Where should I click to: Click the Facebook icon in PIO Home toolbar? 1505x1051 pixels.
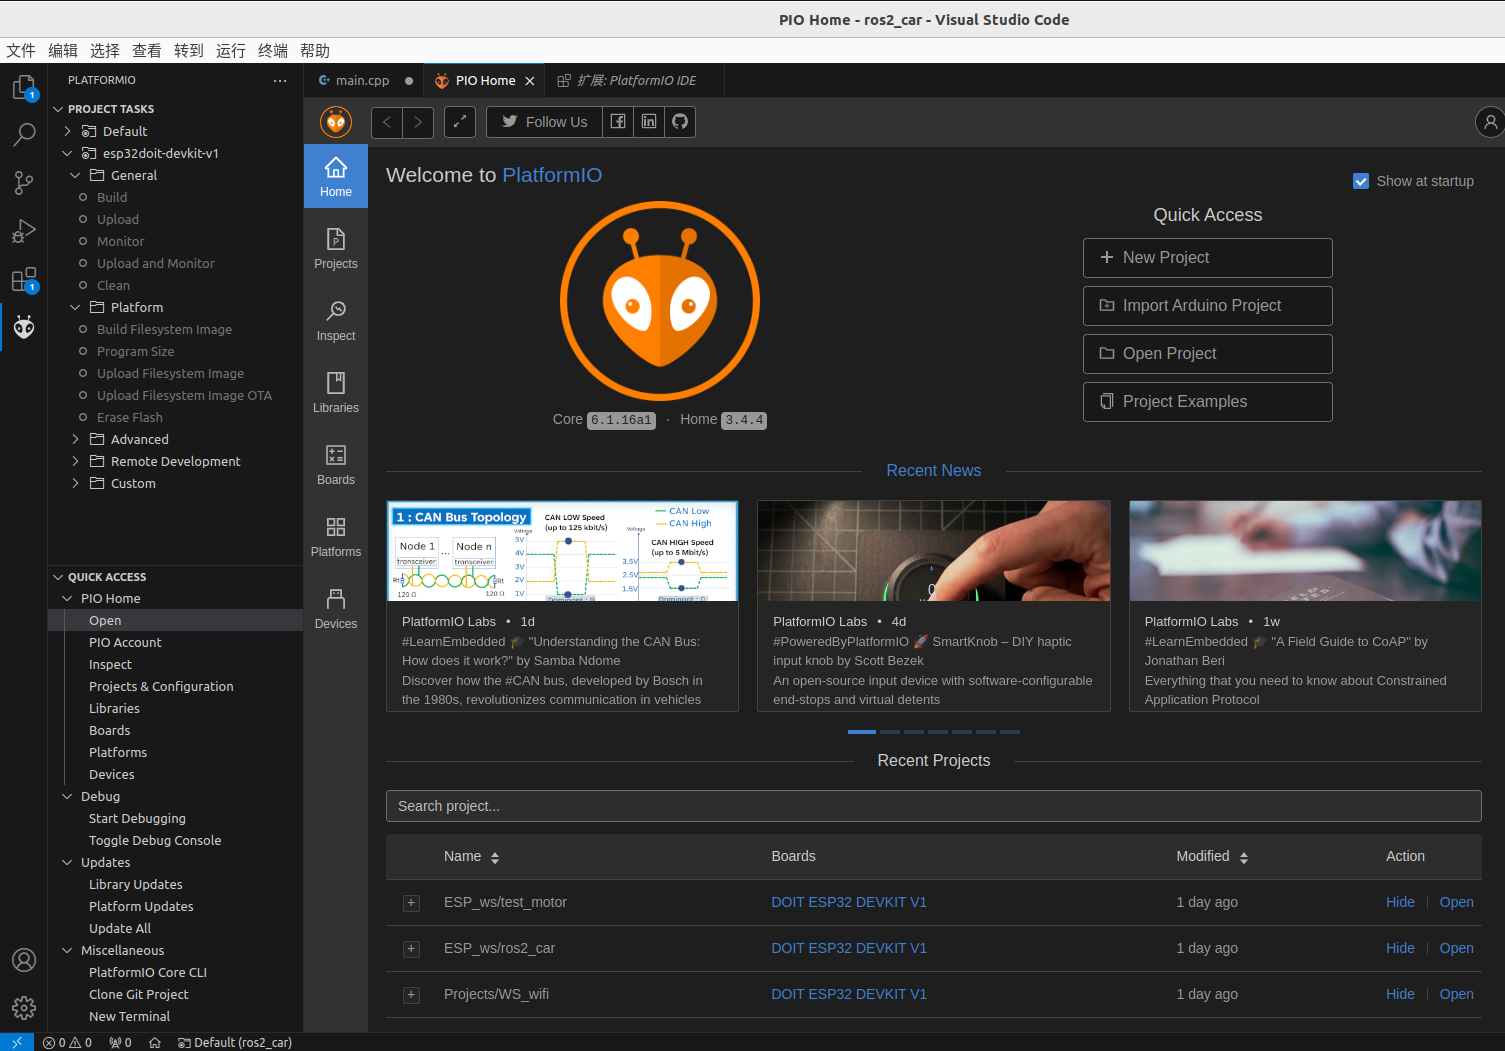click(617, 121)
